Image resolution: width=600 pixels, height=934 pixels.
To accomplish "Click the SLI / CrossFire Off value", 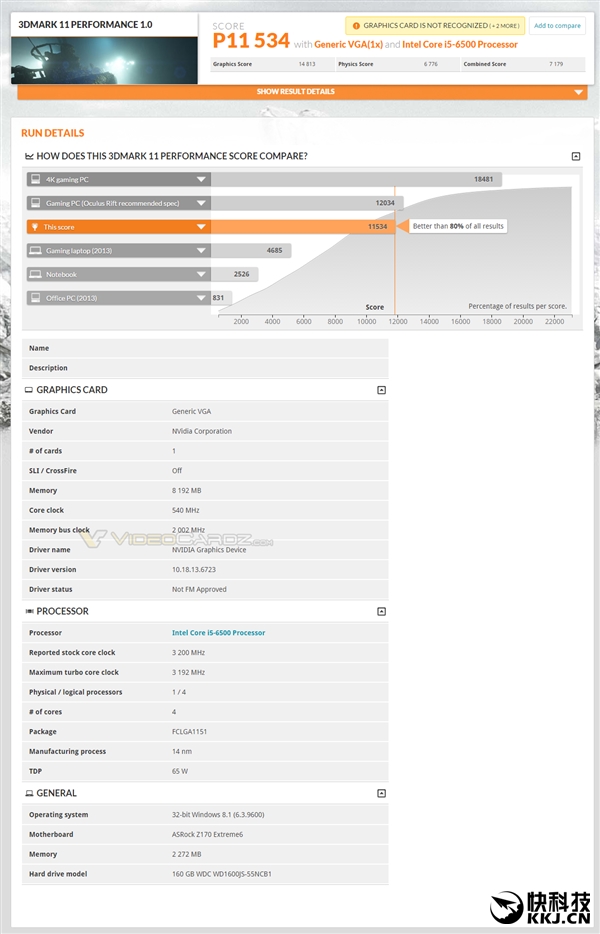I will pyautogui.click(x=177, y=471).
